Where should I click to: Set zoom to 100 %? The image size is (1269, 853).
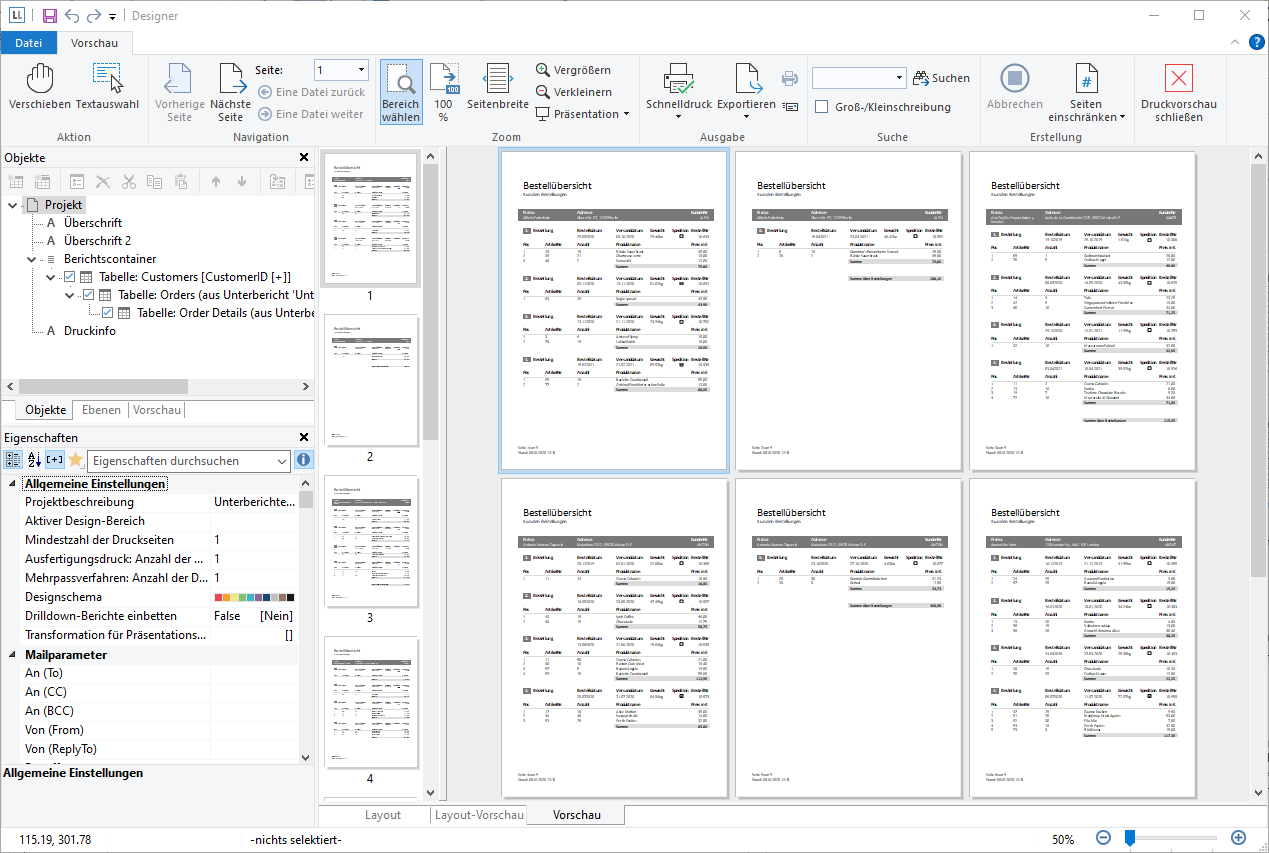click(443, 90)
